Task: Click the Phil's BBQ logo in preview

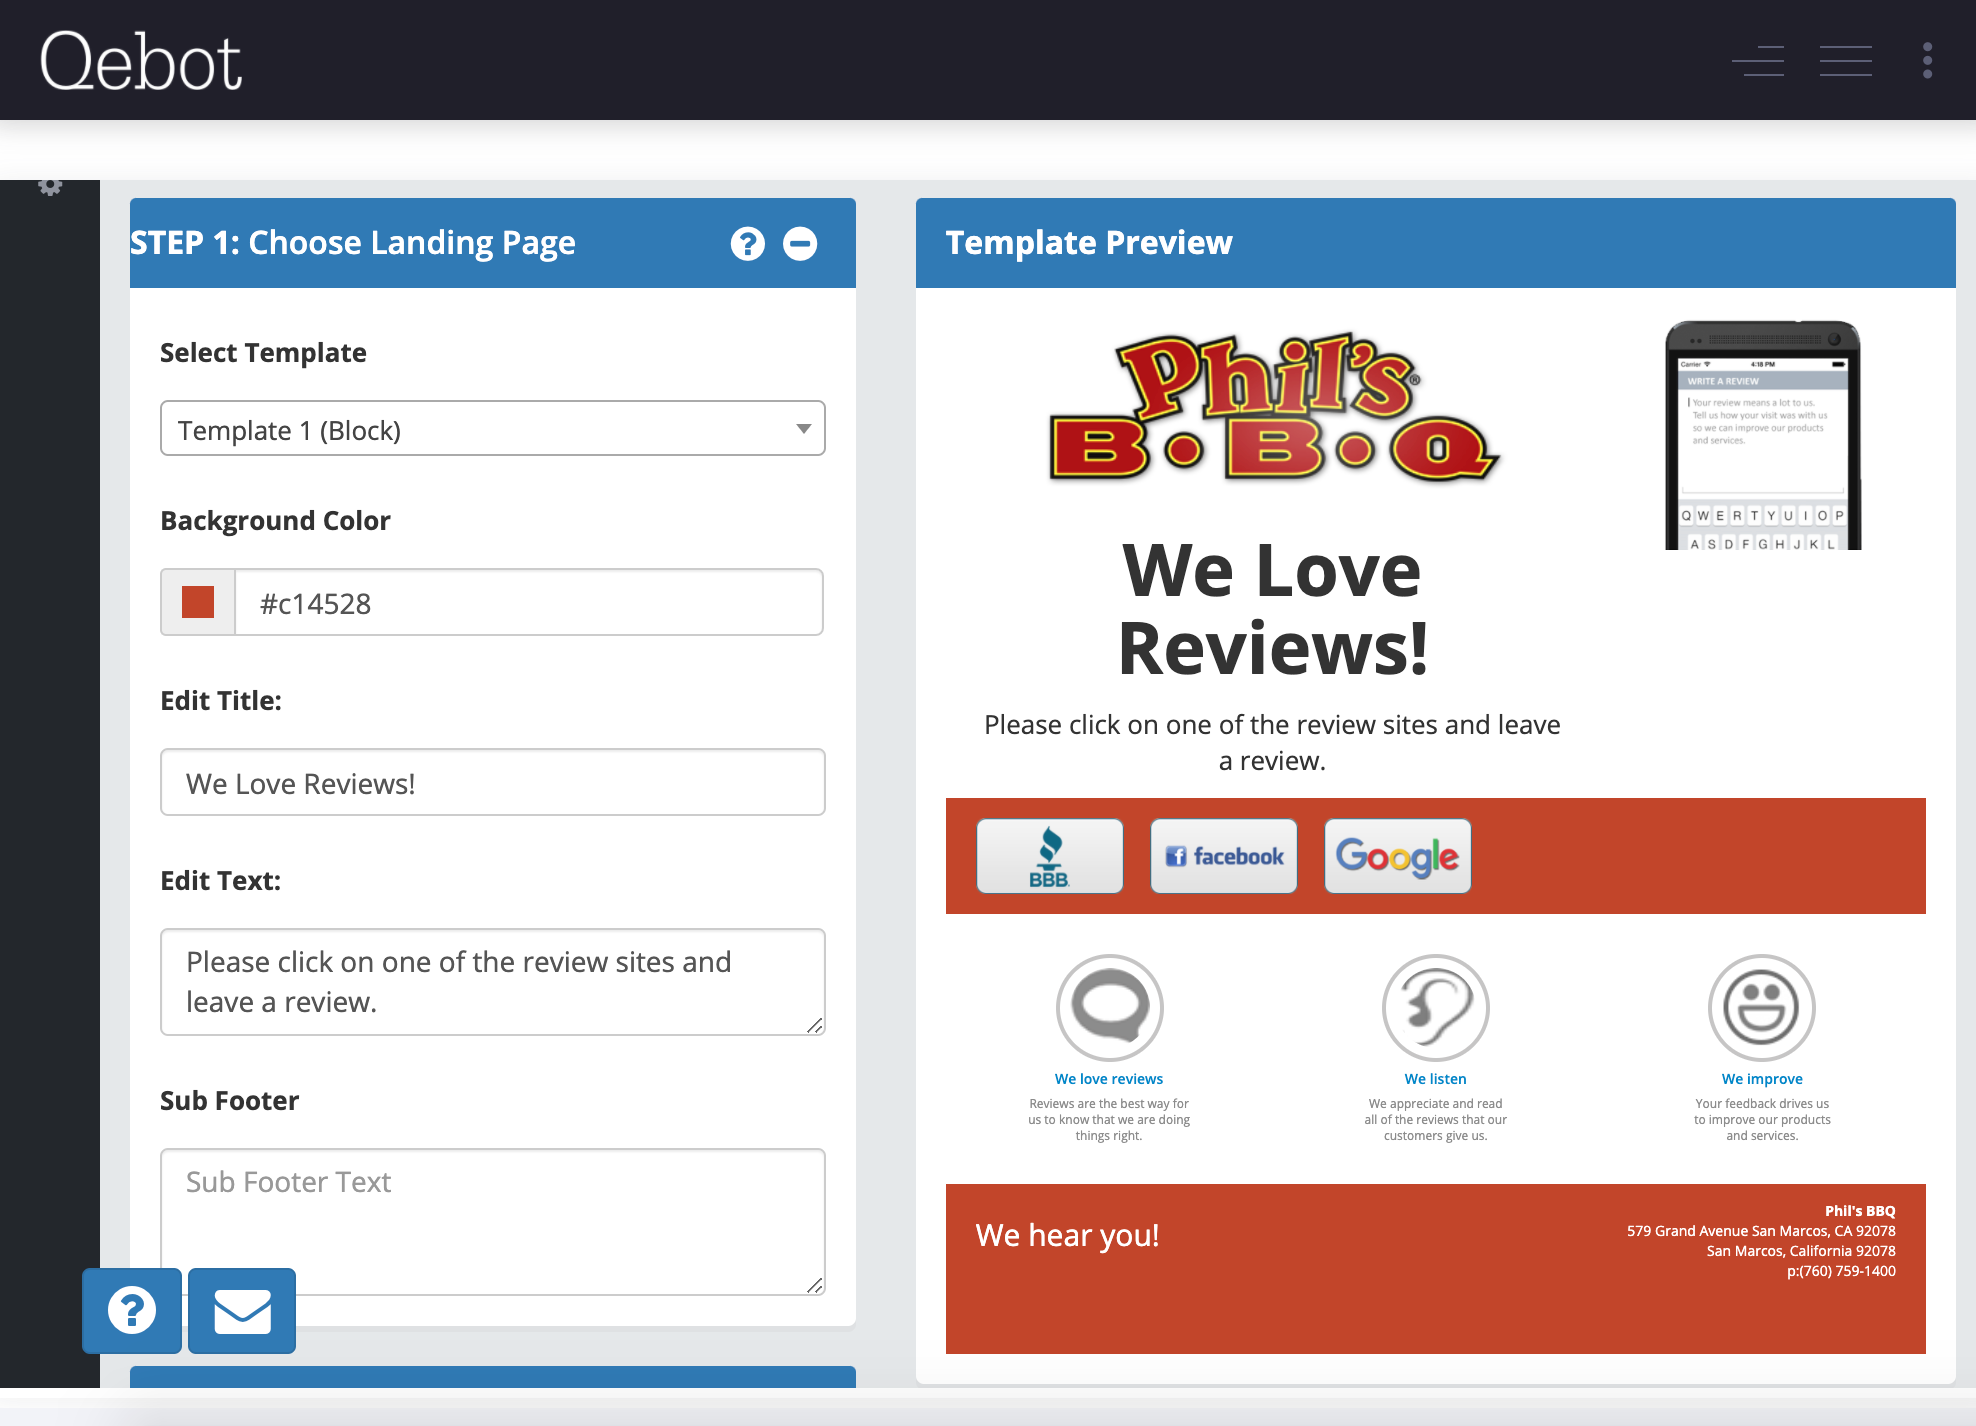Action: [1273, 408]
